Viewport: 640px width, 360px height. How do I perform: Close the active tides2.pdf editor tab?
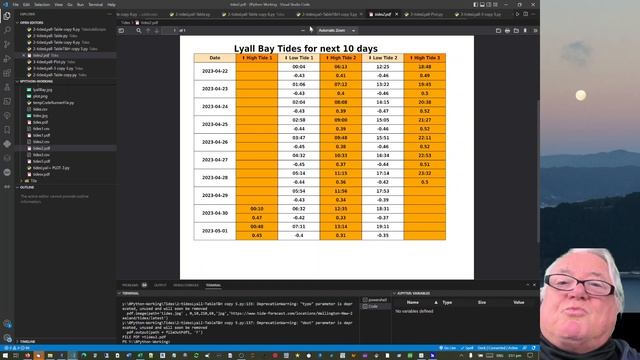(x=396, y=14)
